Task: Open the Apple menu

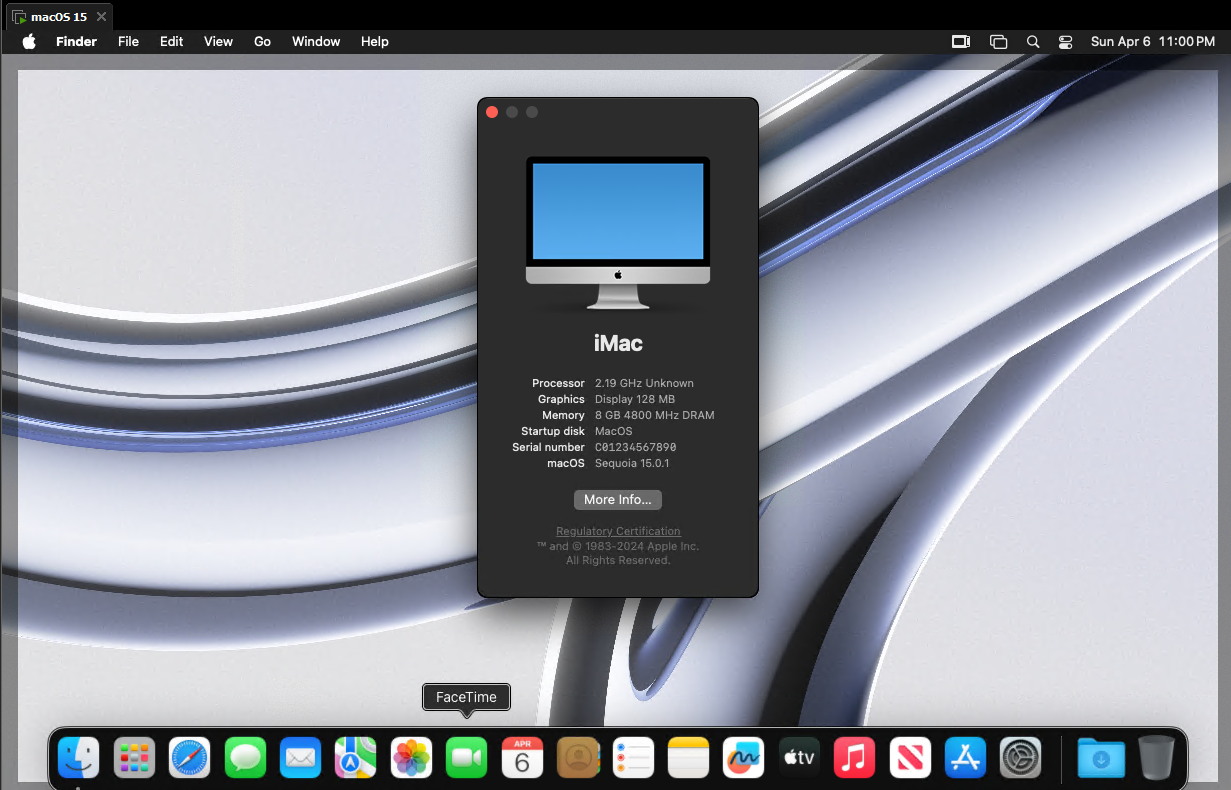Action: tap(29, 42)
